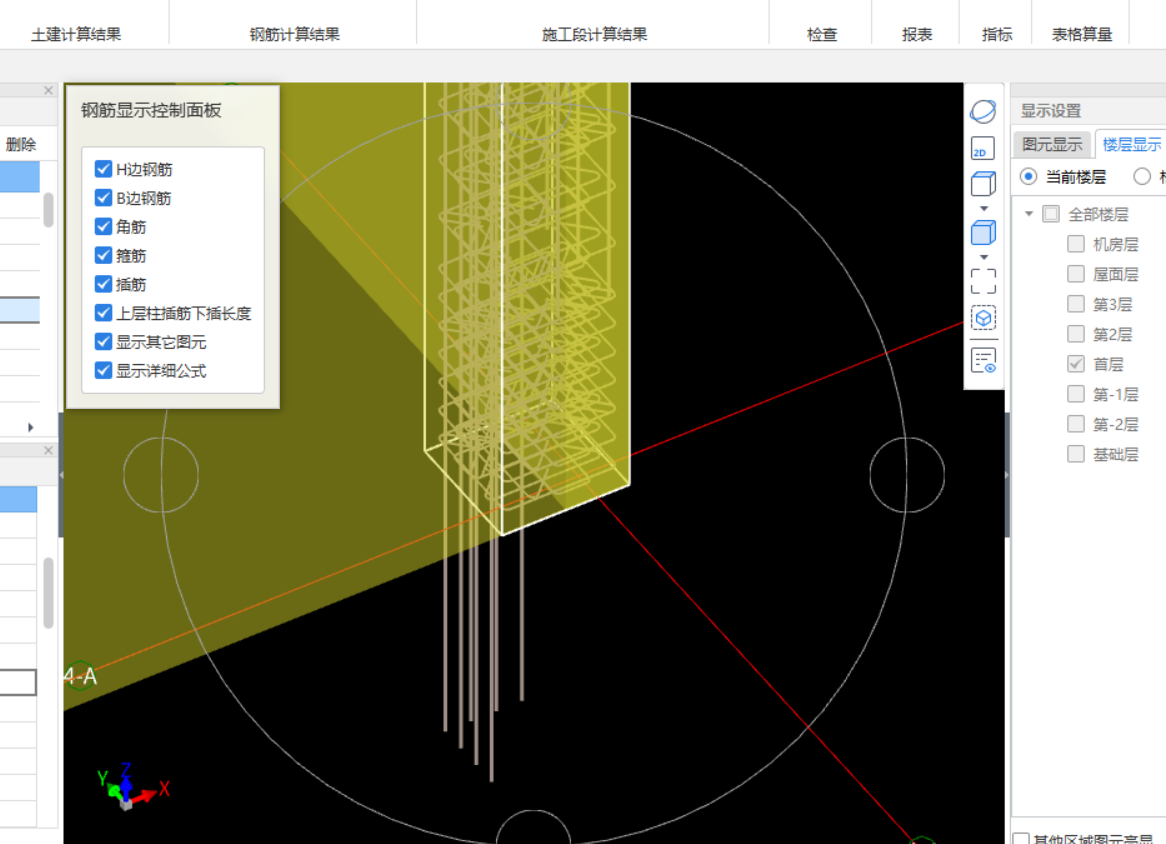Toggle 首层 floor checkbox
The width and height of the screenshot is (1166, 844).
[1075, 364]
